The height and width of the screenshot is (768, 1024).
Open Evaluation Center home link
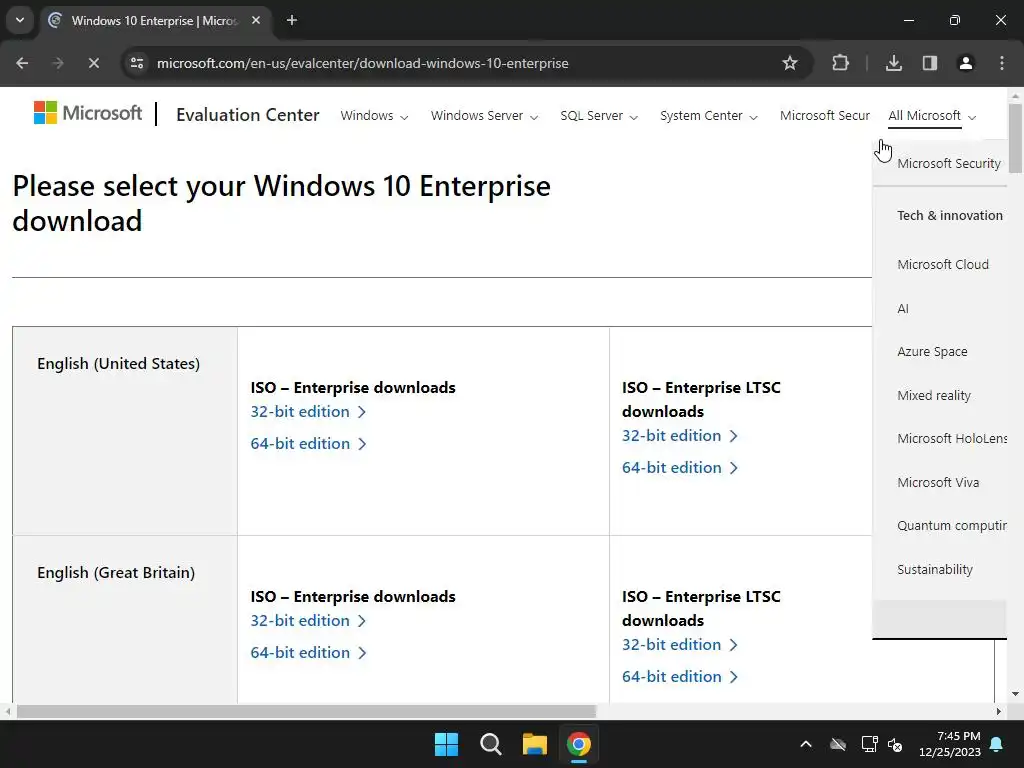(x=248, y=115)
